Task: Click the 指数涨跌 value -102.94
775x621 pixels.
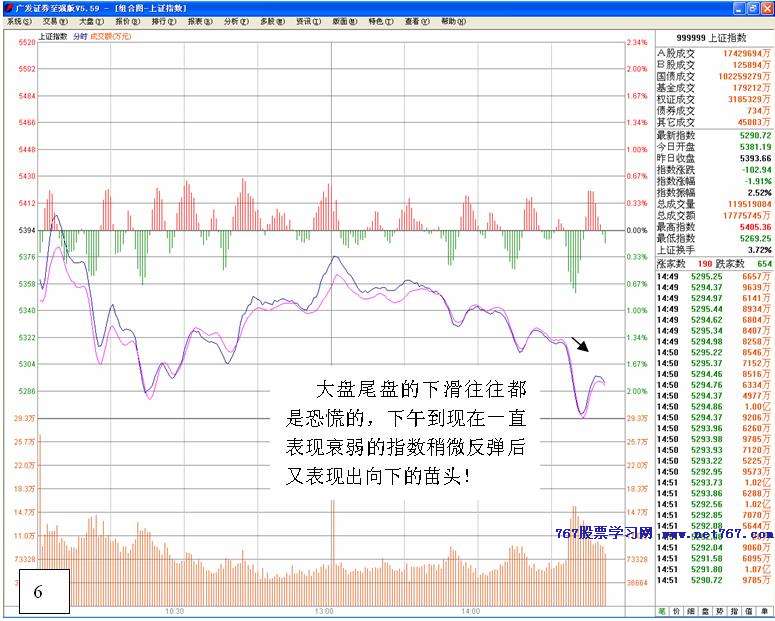Action: pos(756,170)
